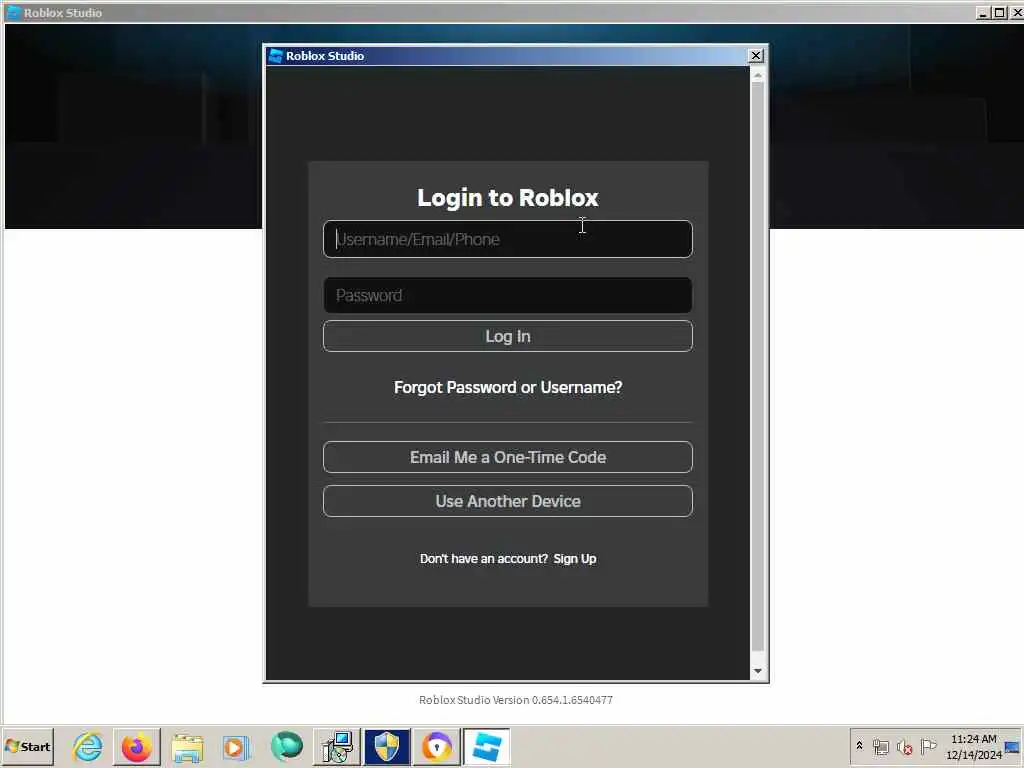Click the network tray icon
1024x768 pixels.
881,746
